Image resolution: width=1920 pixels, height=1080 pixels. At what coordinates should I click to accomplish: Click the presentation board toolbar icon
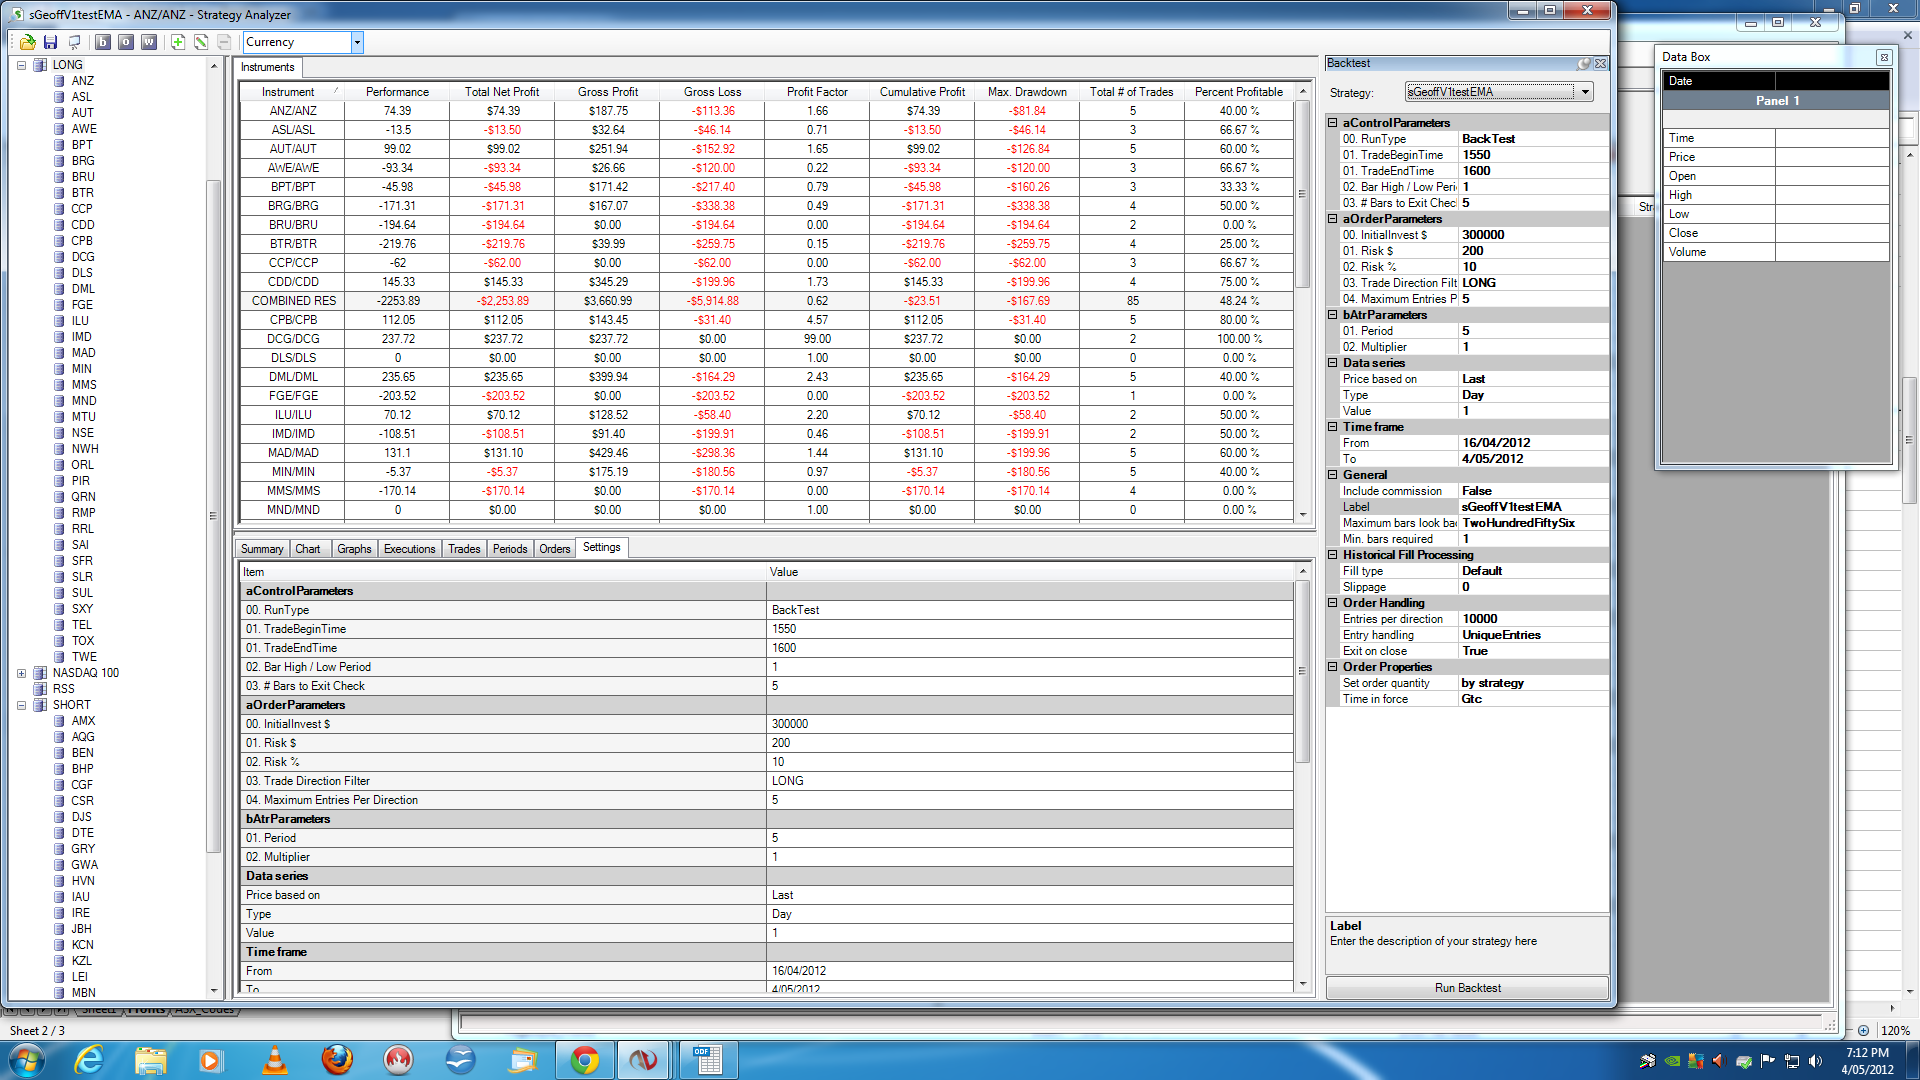[74, 42]
